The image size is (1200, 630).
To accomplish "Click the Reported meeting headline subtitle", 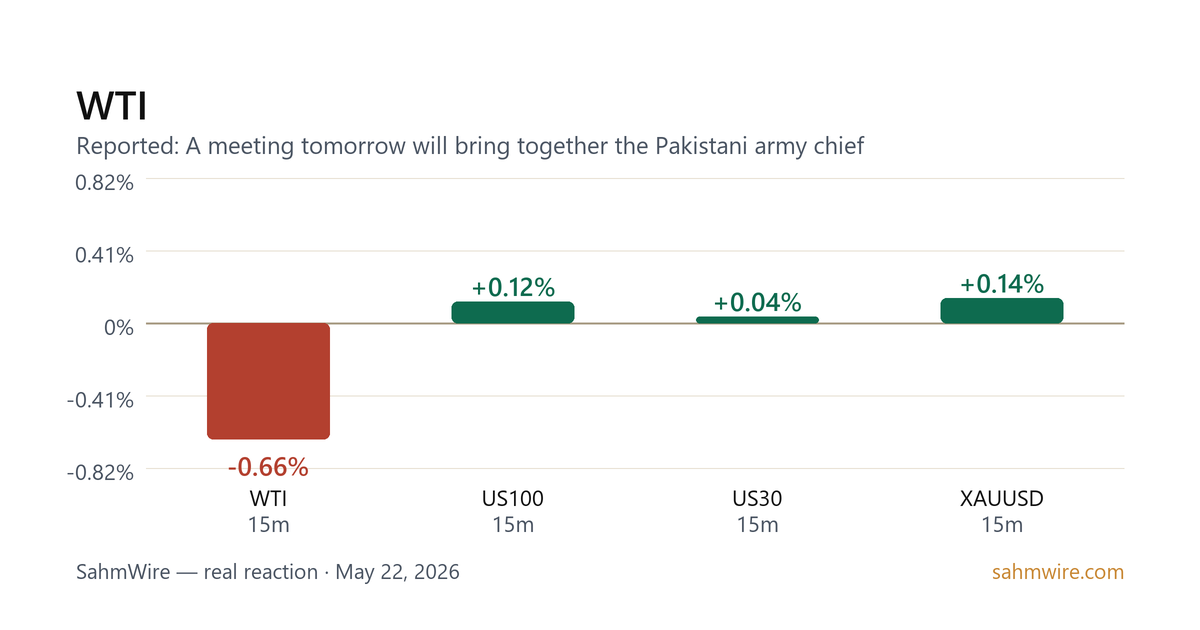I will (x=470, y=147).
